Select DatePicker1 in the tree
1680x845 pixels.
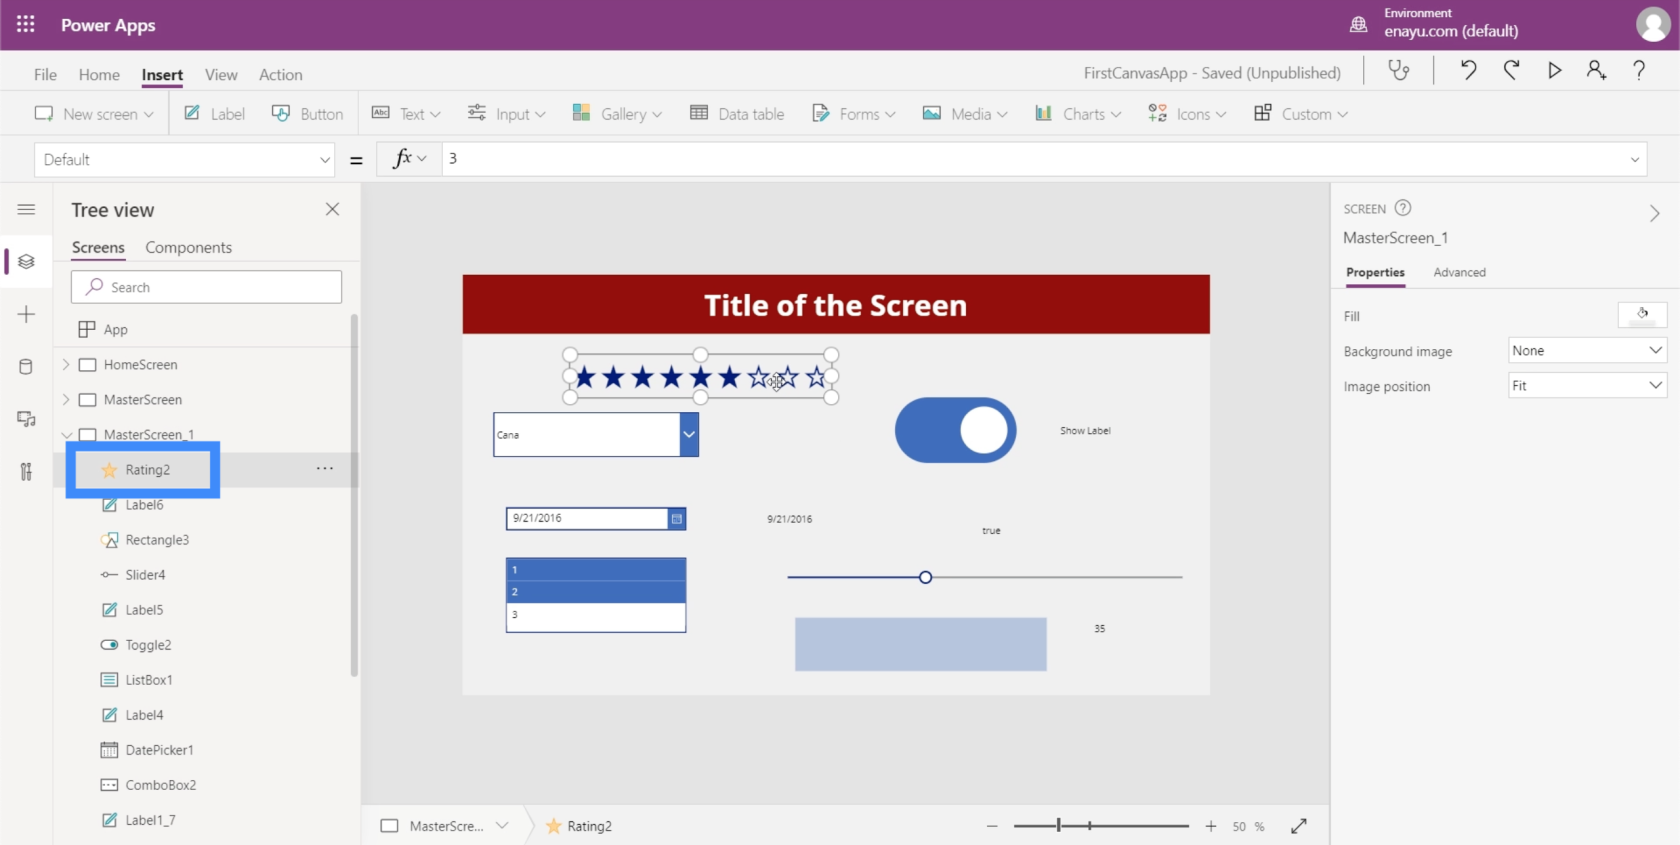pos(159,750)
